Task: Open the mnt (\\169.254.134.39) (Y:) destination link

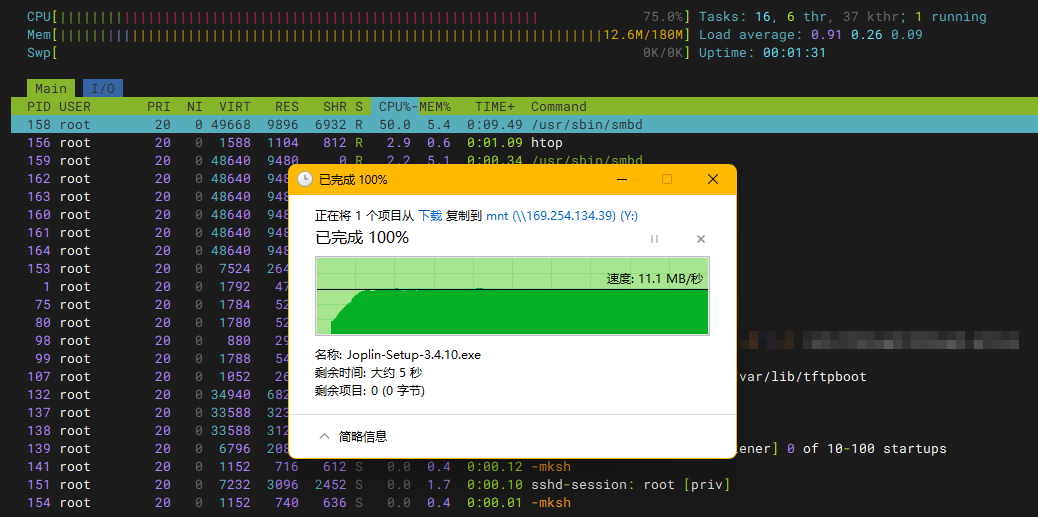Action: click(562, 215)
